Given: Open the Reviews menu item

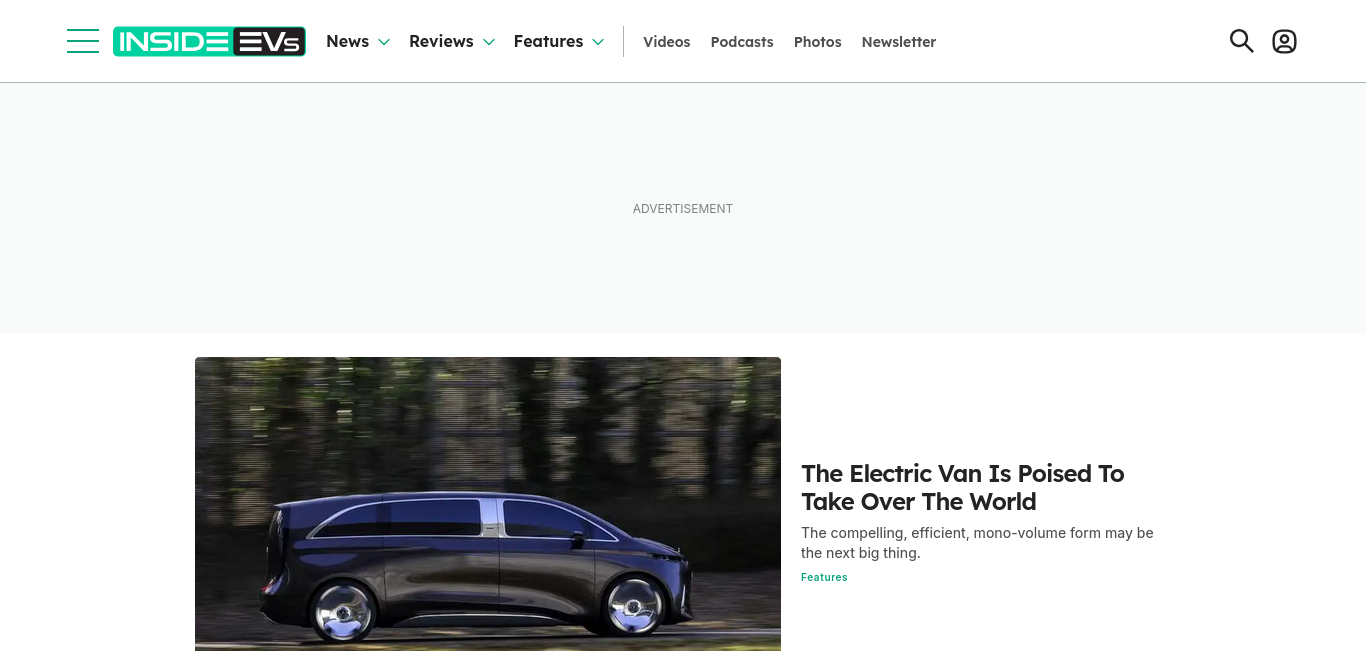Looking at the screenshot, I should (441, 41).
